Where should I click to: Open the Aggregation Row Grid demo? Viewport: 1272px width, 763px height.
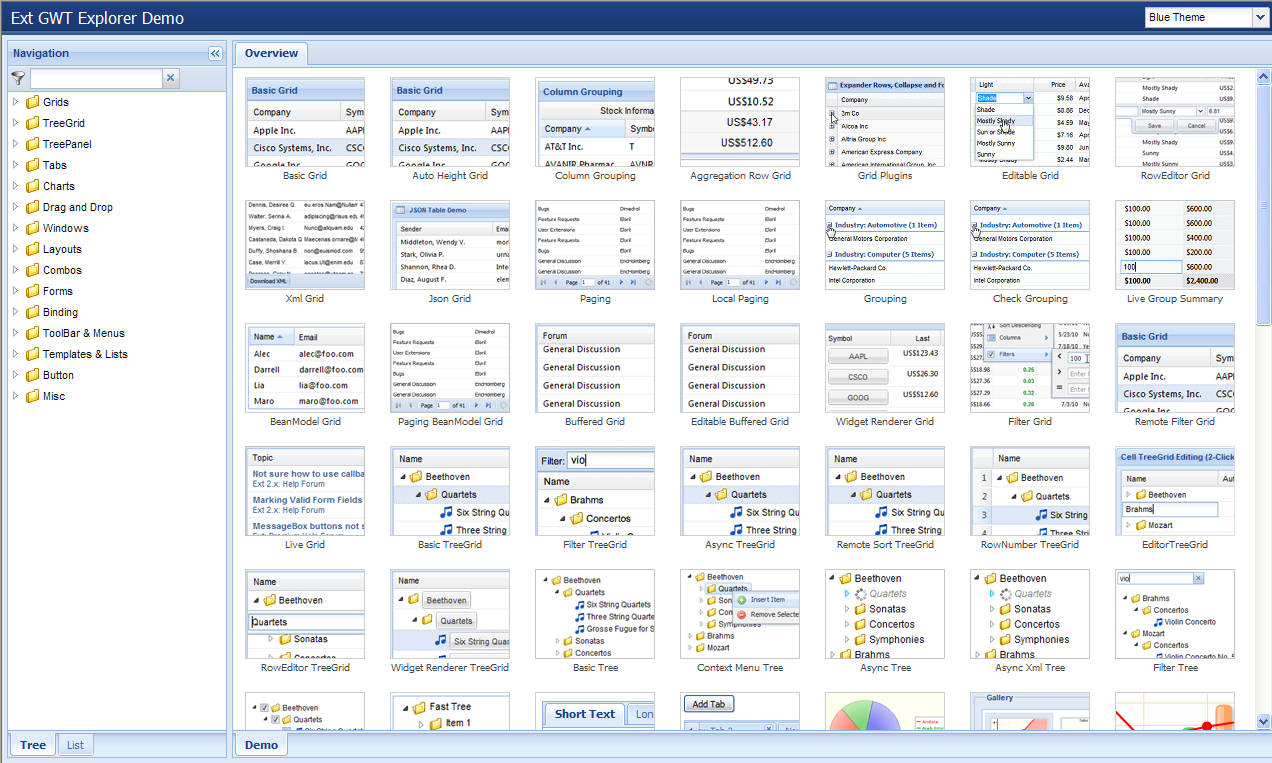click(x=740, y=122)
